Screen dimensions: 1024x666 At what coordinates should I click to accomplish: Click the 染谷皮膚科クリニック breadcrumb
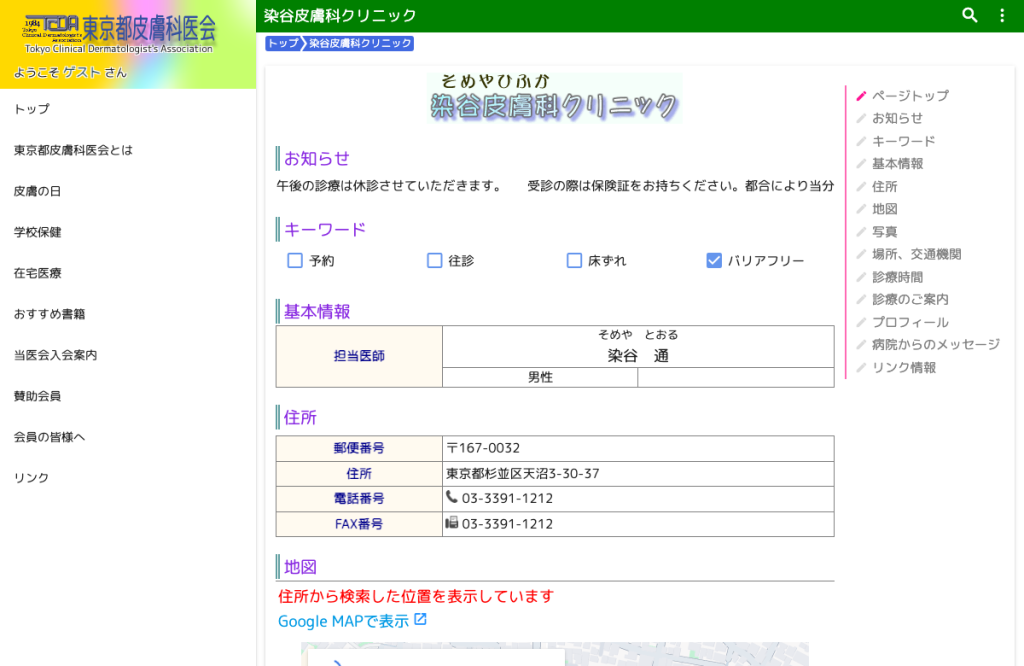tap(359, 43)
